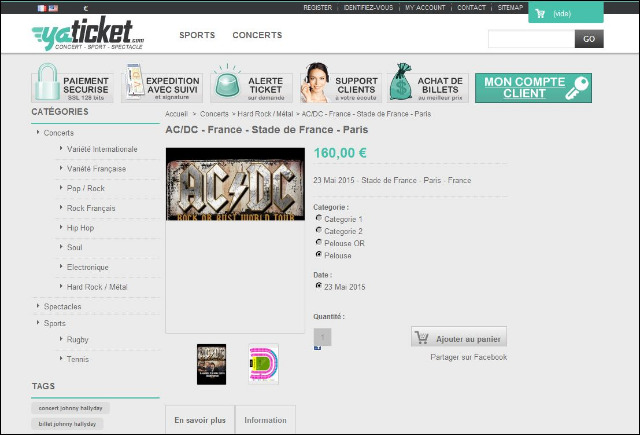Screen dimensions: 640x435
Task: Click the cart icon on Ajouter au panier
Action: tap(422, 338)
